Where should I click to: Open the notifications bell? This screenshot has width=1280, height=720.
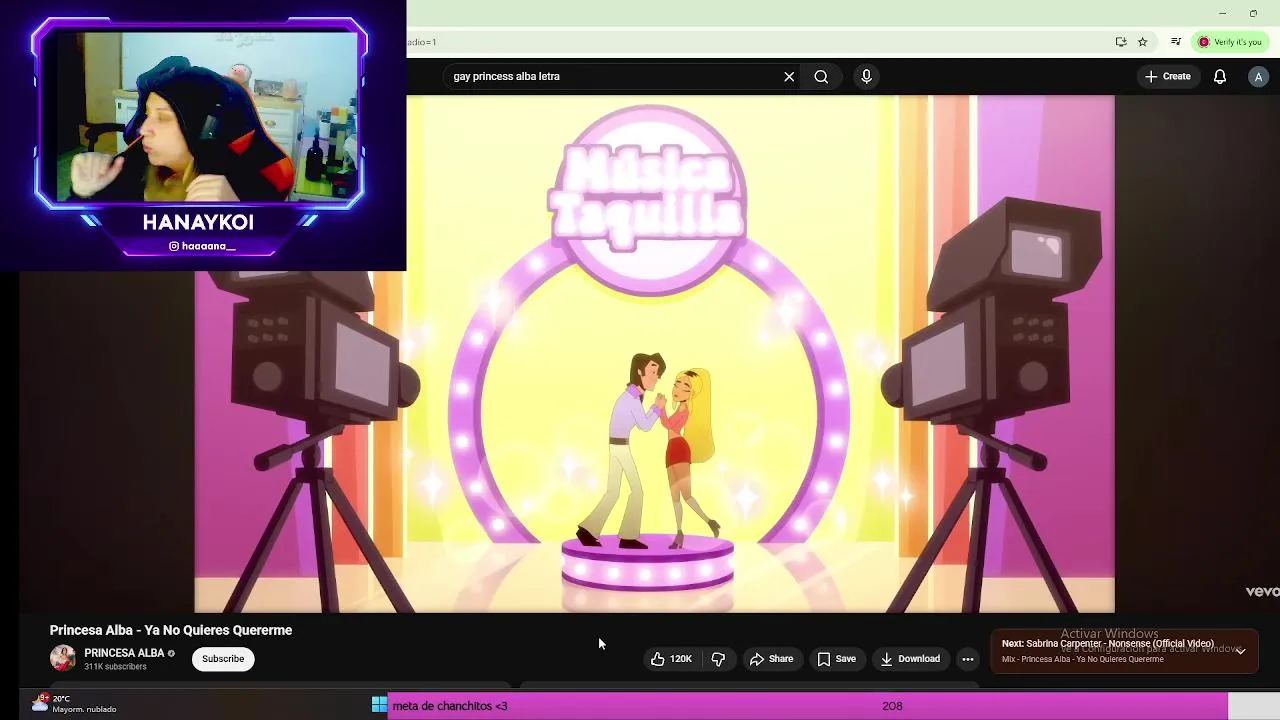click(x=1220, y=76)
